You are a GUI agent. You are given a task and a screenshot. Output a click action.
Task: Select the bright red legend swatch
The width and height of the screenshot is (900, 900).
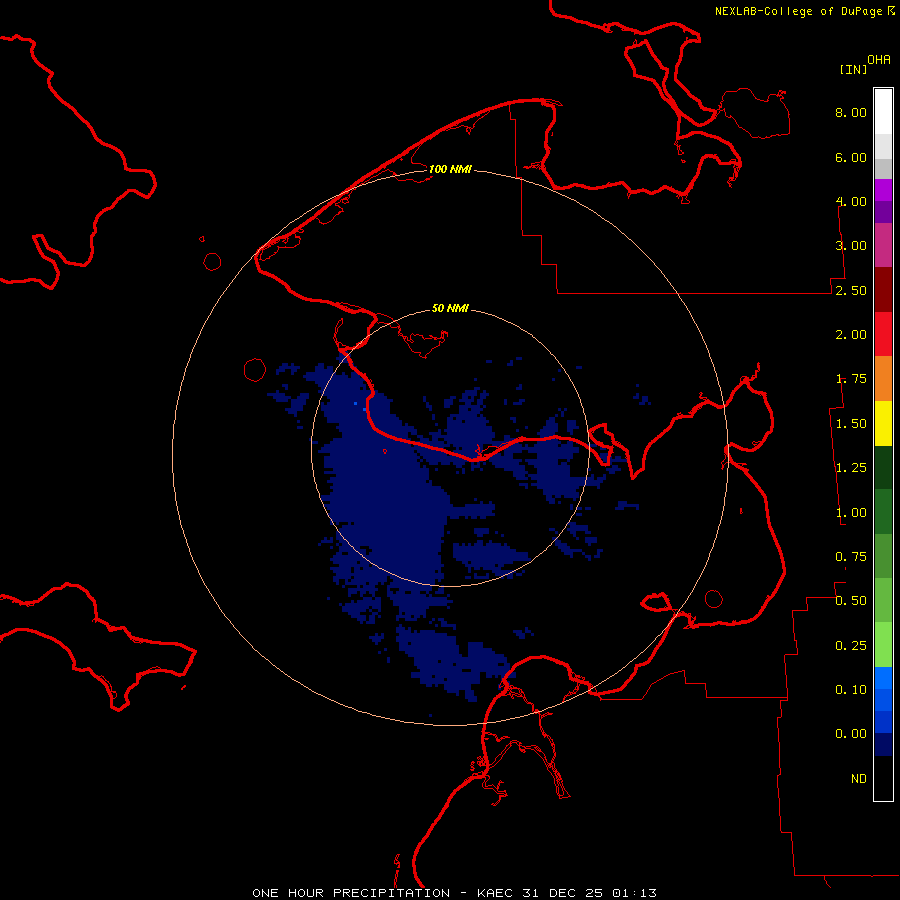tap(883, 334)
